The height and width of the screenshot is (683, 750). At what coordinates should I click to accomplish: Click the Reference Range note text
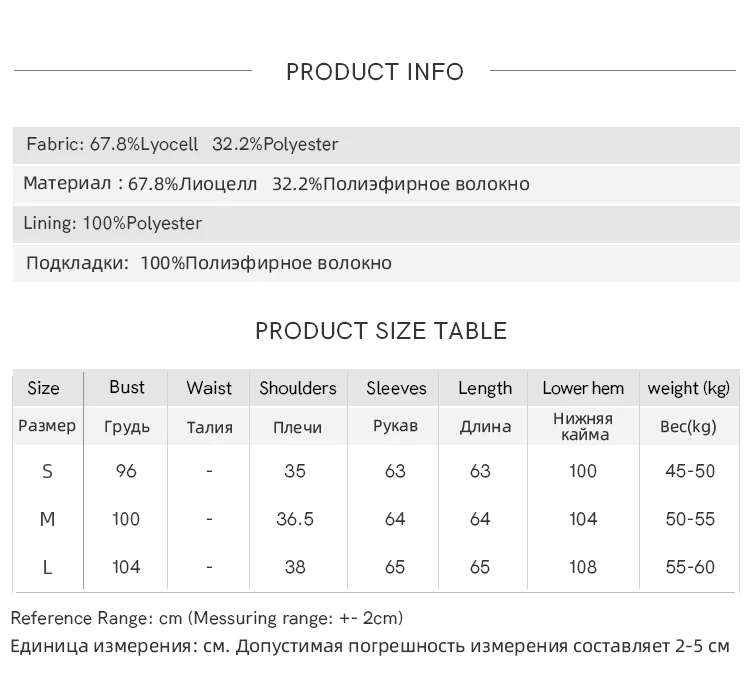point(207,618)
